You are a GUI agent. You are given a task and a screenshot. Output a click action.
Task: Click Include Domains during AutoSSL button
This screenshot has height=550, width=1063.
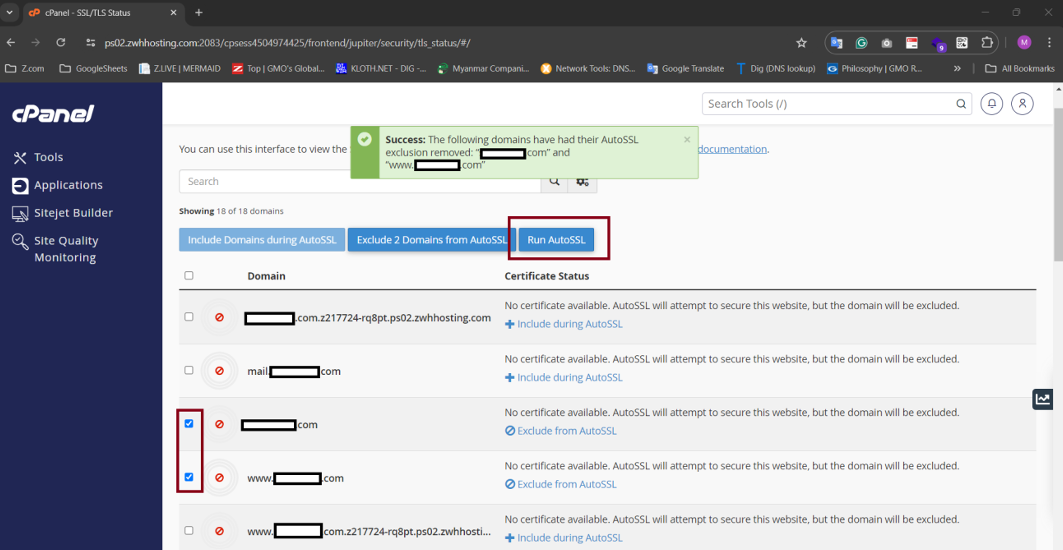point(262,240)
